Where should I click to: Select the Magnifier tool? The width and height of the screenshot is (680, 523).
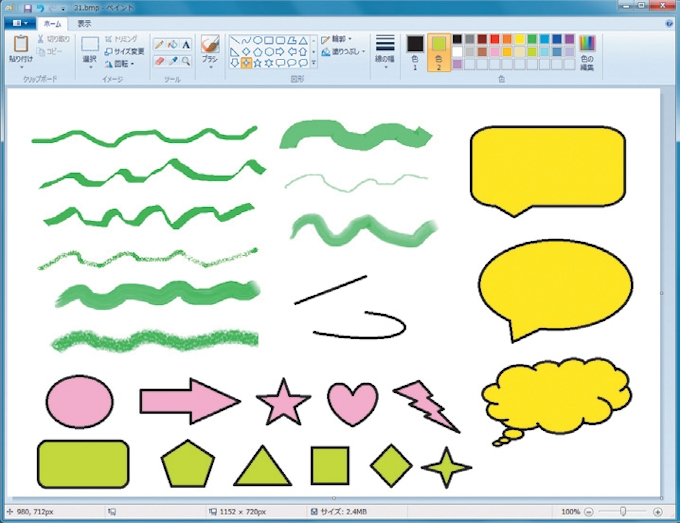[x=186, y=60]
